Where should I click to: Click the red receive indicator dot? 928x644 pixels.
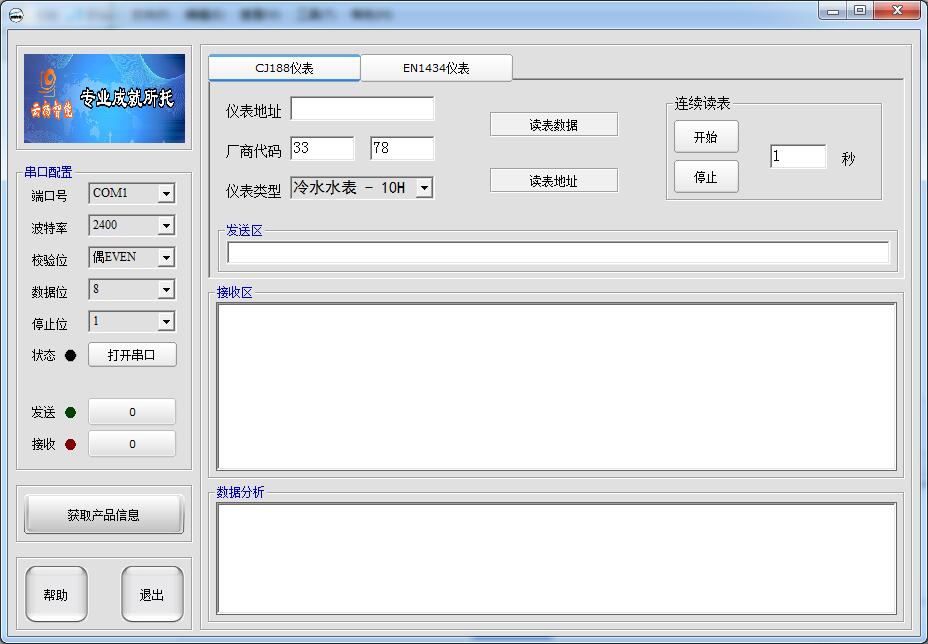[70, 445]
